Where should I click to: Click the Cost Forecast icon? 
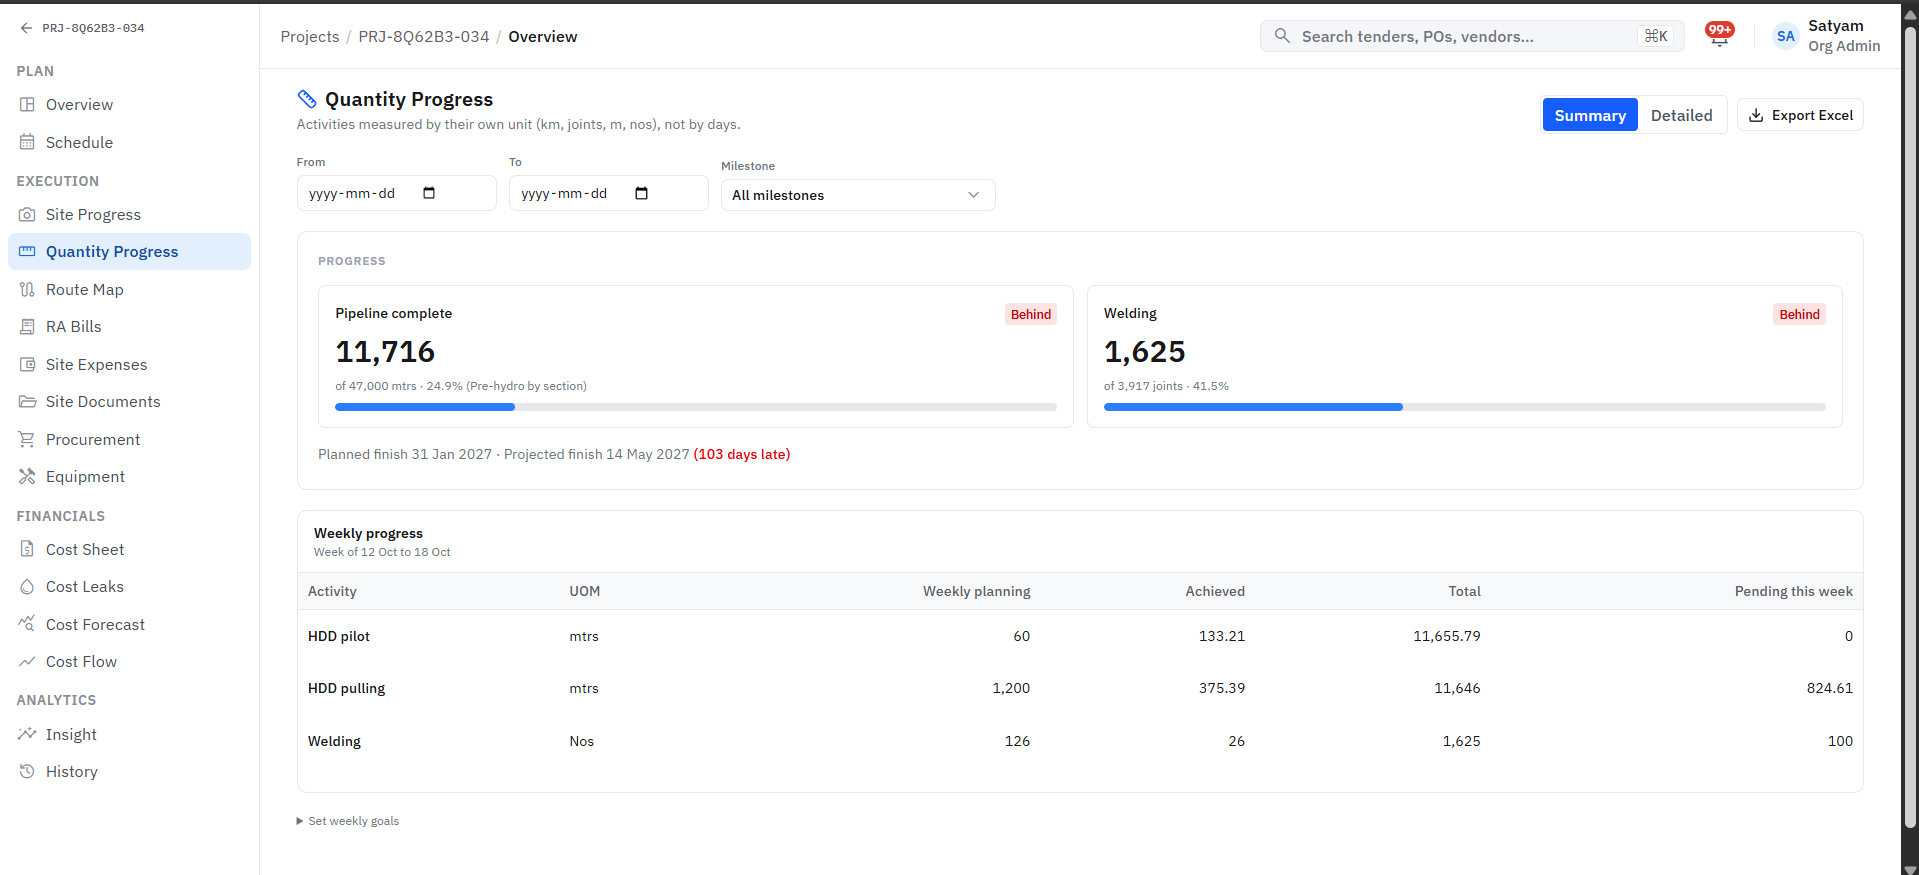27,623
